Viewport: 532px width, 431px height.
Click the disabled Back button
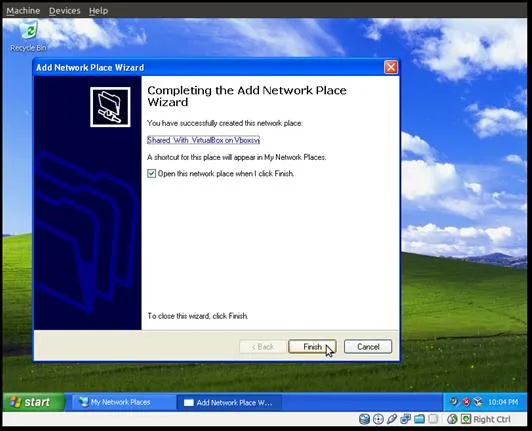(263, 346)
